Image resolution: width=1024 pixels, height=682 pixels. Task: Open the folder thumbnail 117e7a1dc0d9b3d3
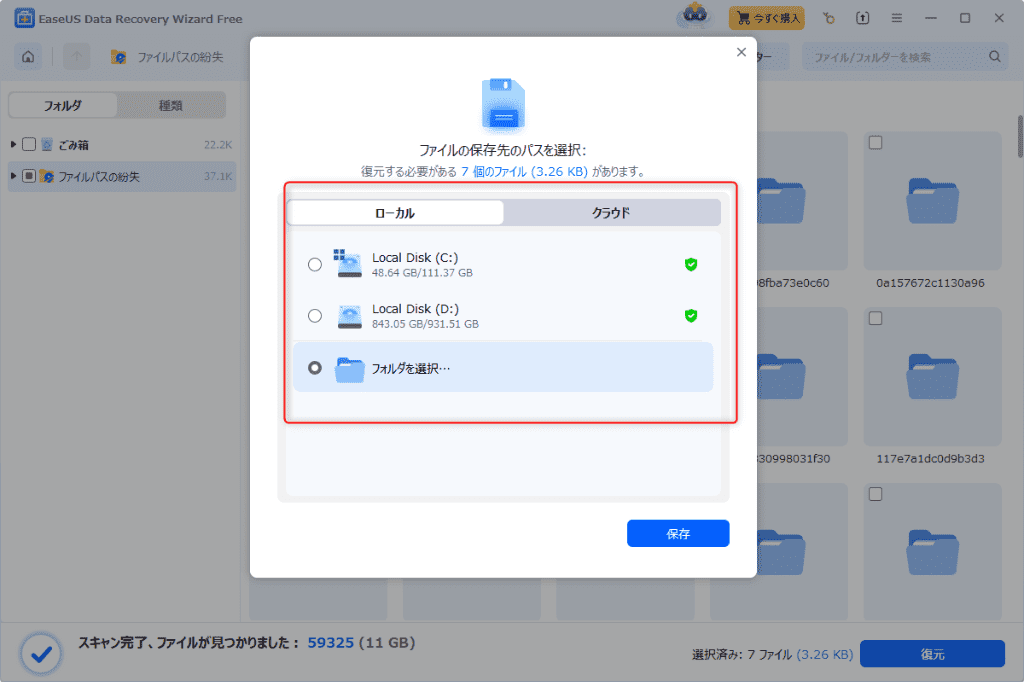click(x=932, y=377)
